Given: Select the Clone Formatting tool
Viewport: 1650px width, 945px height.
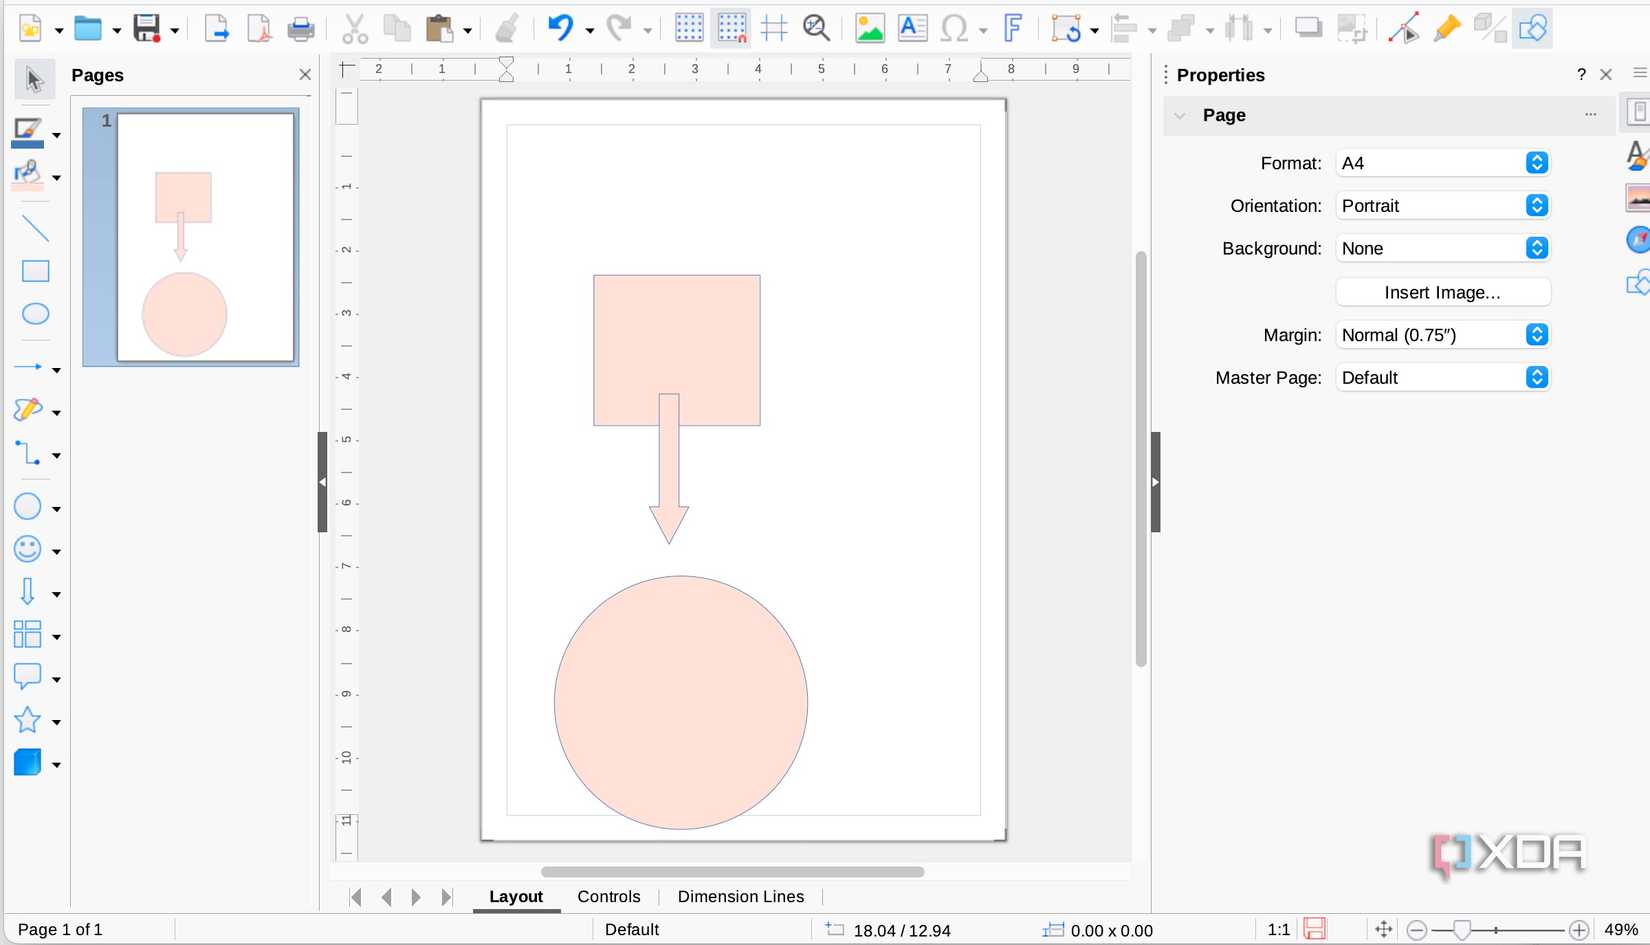Looking at the screenshot, I should (x=507, y=28).
